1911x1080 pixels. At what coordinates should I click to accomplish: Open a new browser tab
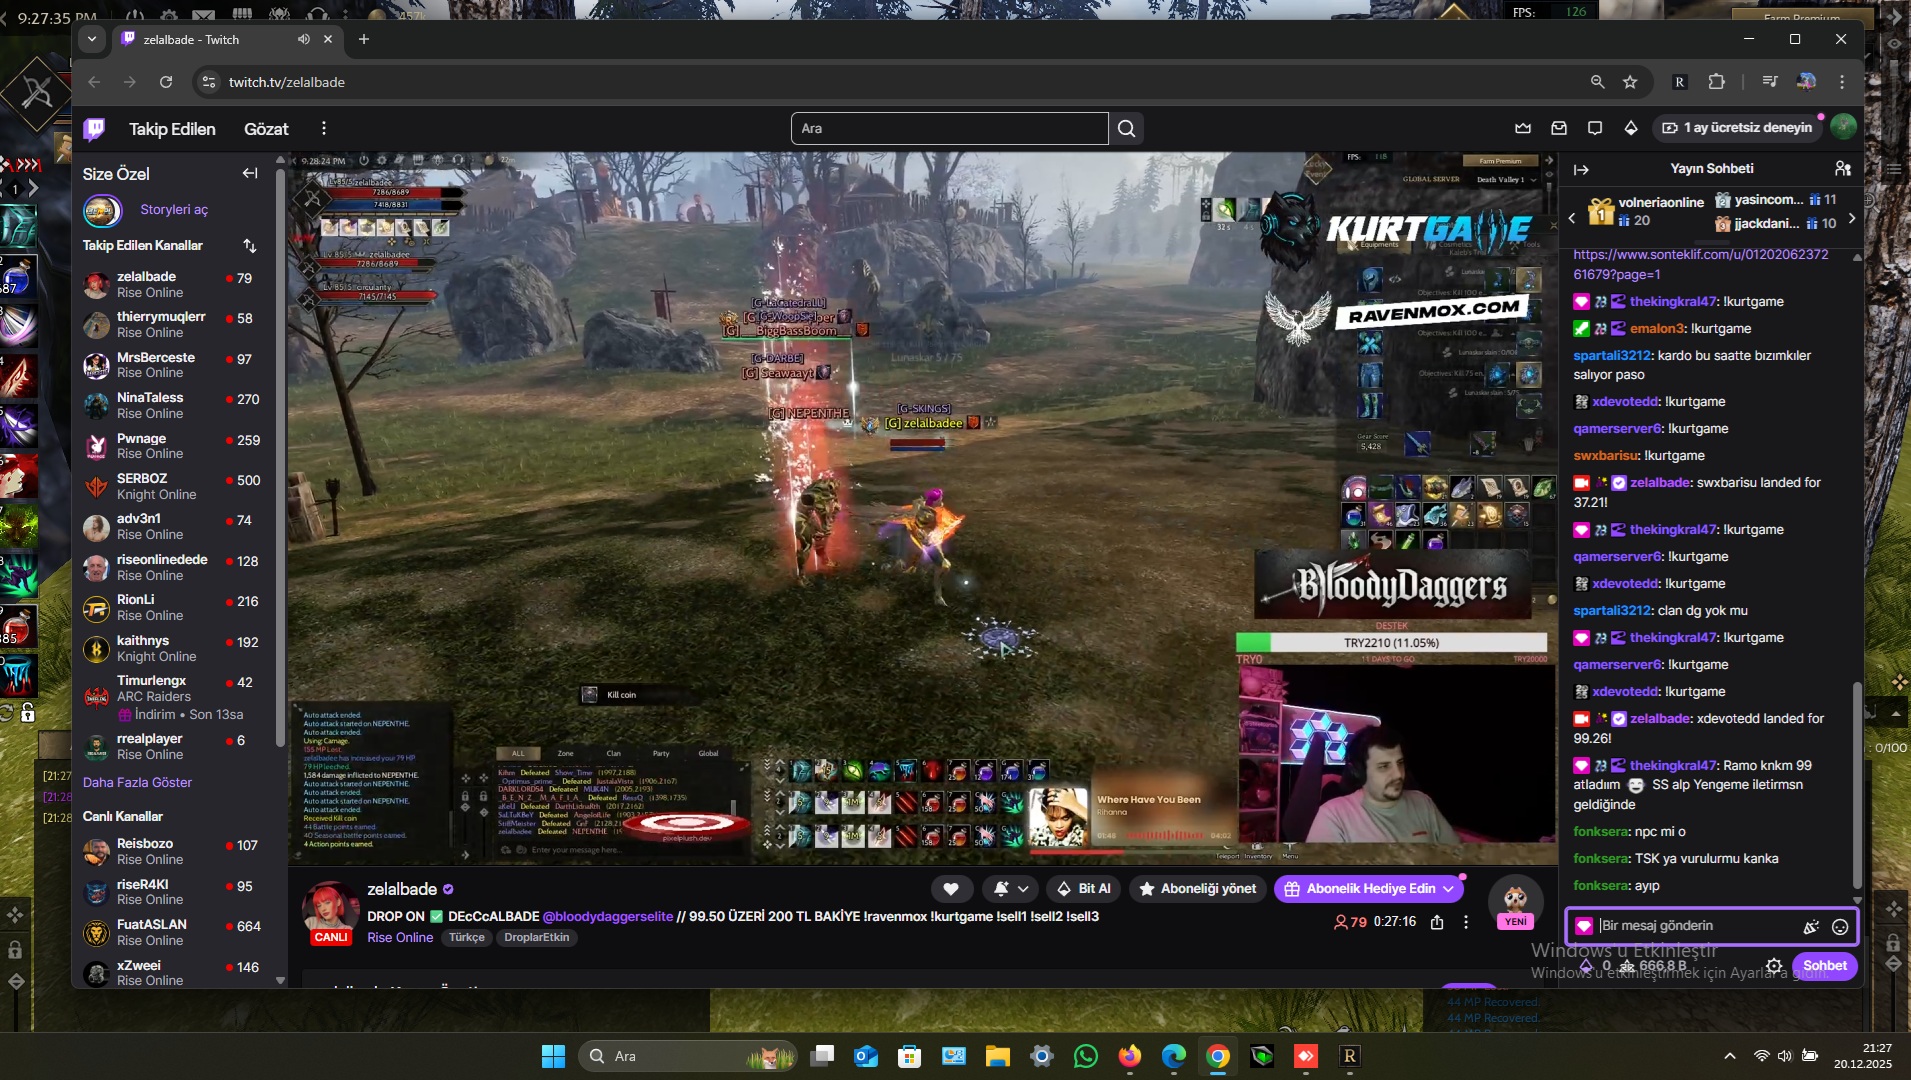(364, 39)
